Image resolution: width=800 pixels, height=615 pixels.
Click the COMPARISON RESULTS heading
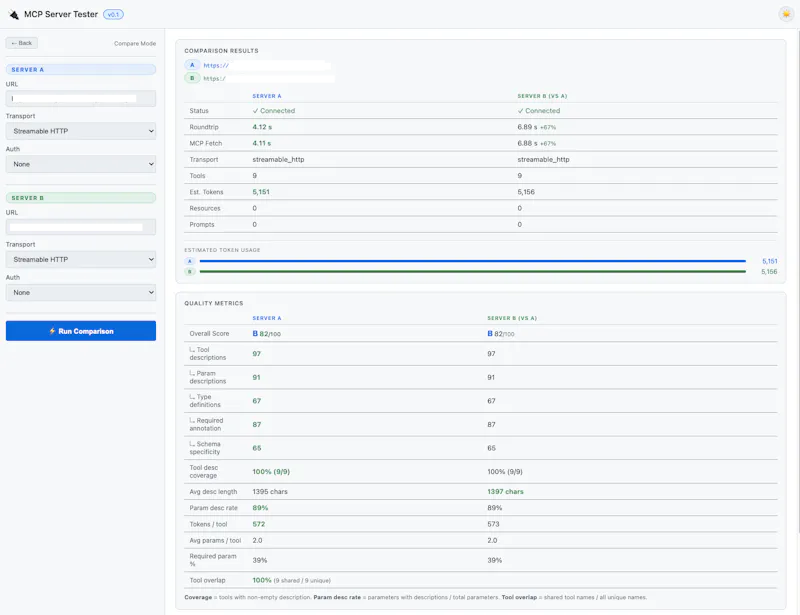pos(221,51)
